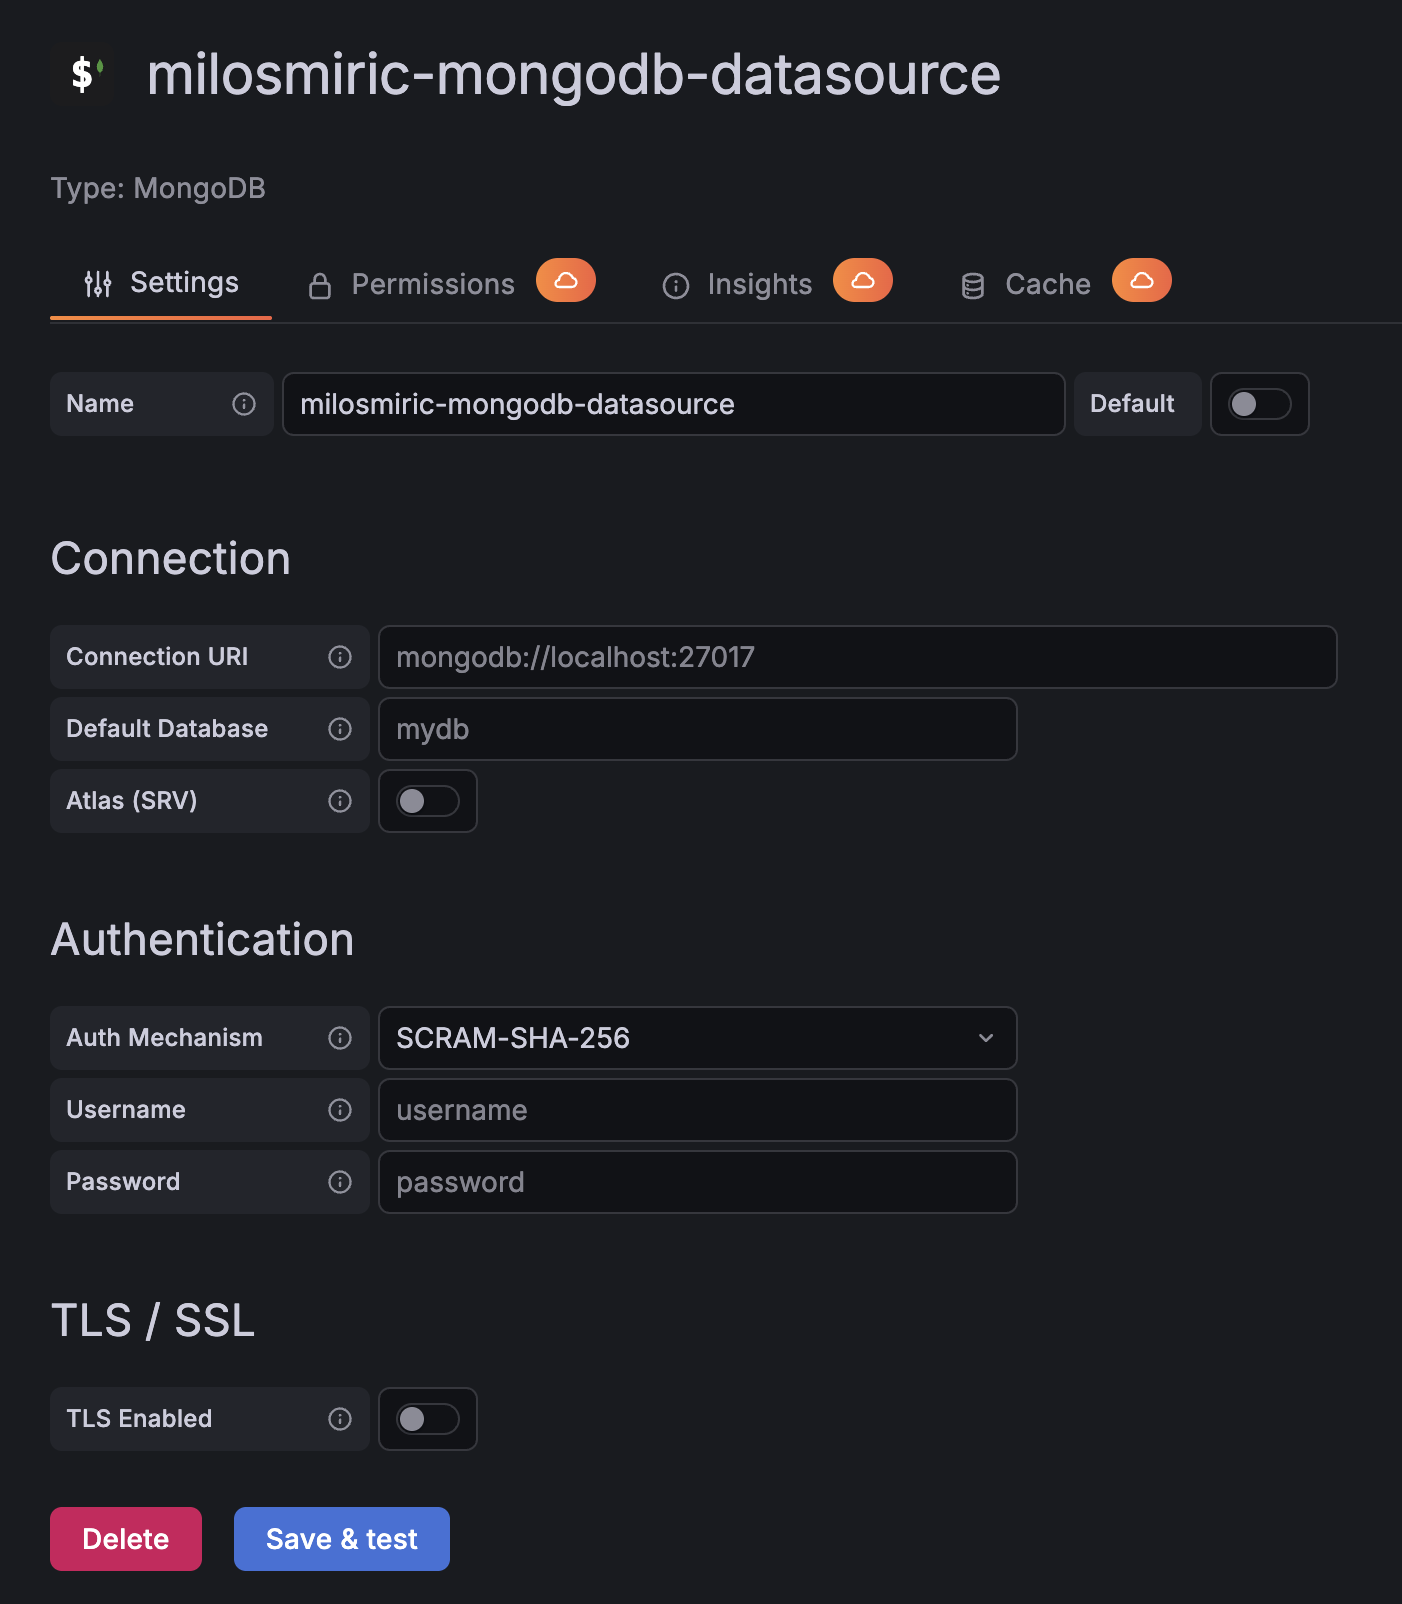1402x1604 pixels.
Task: Focus the Password input field
Action: click(698, 1182)
